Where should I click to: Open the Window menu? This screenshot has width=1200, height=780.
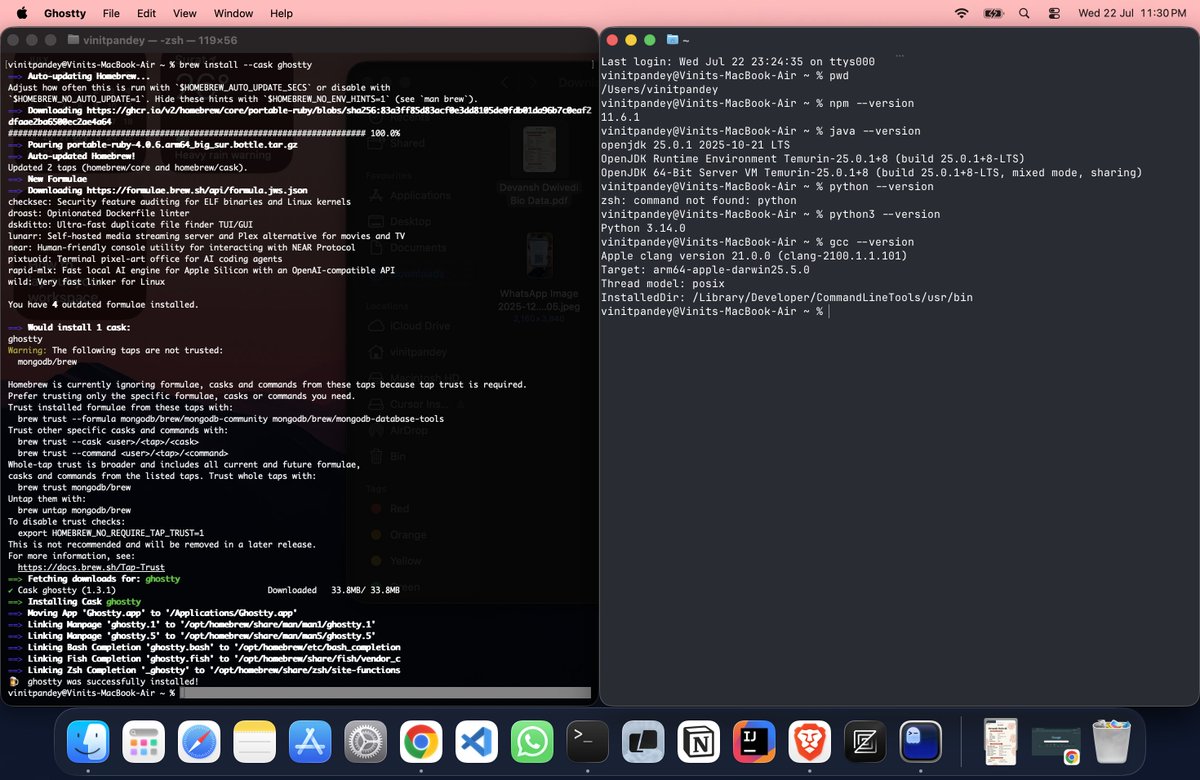click(x=233, y=13)
